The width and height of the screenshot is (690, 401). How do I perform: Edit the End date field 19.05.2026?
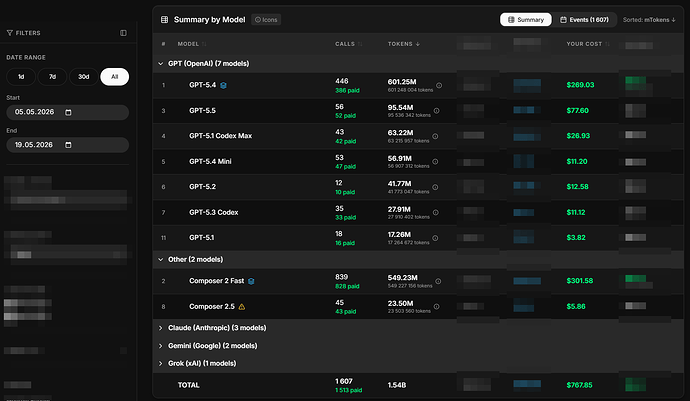pos(67,145)
